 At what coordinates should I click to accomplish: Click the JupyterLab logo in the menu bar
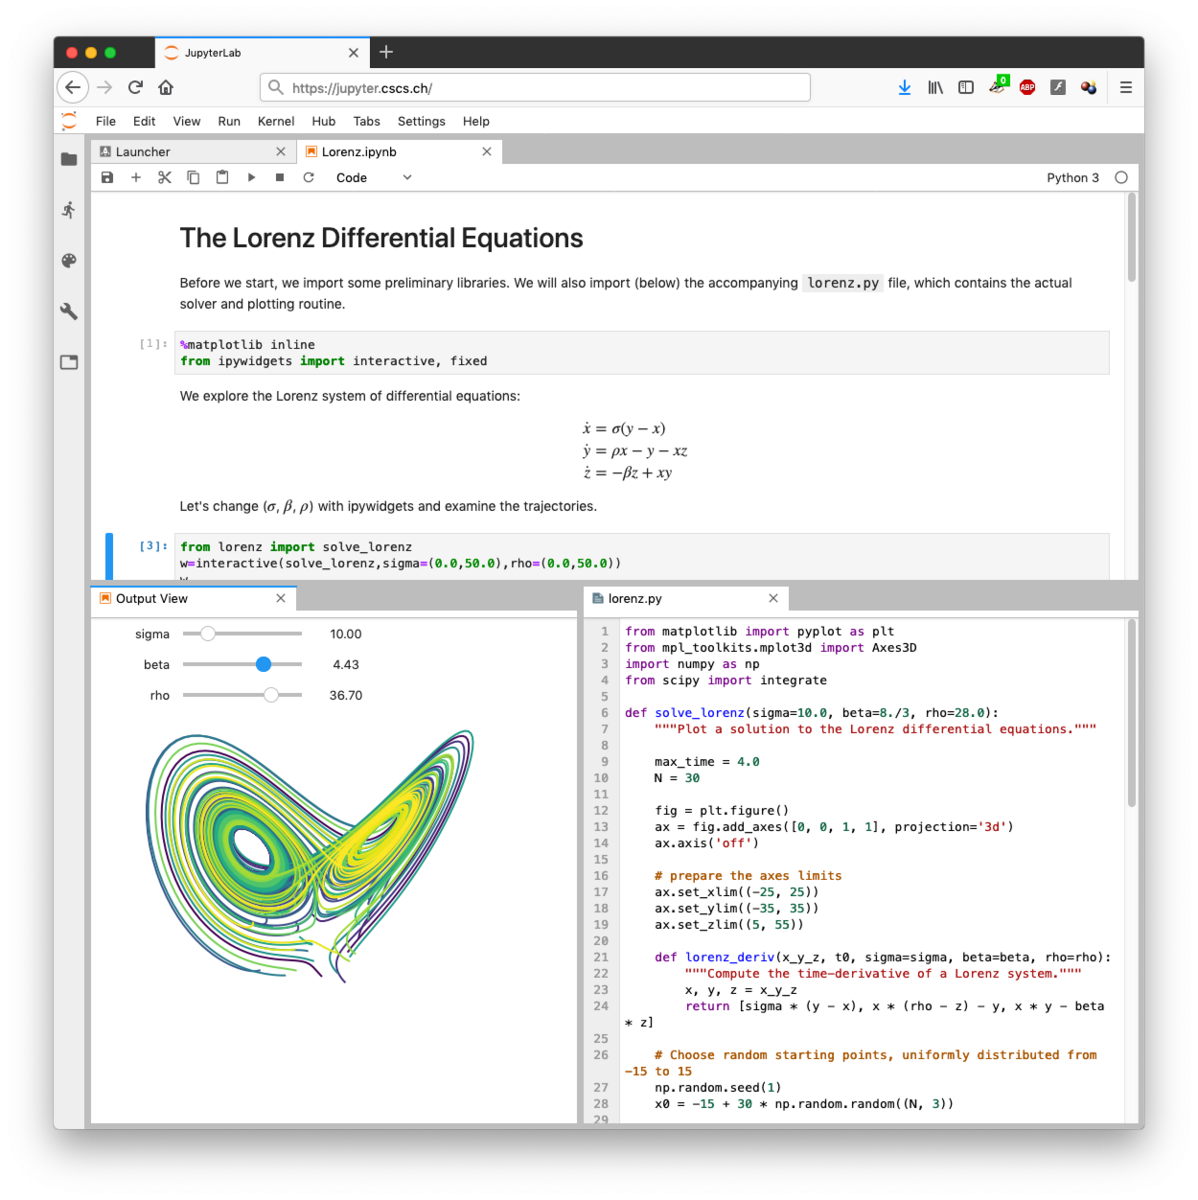[69, 121]
